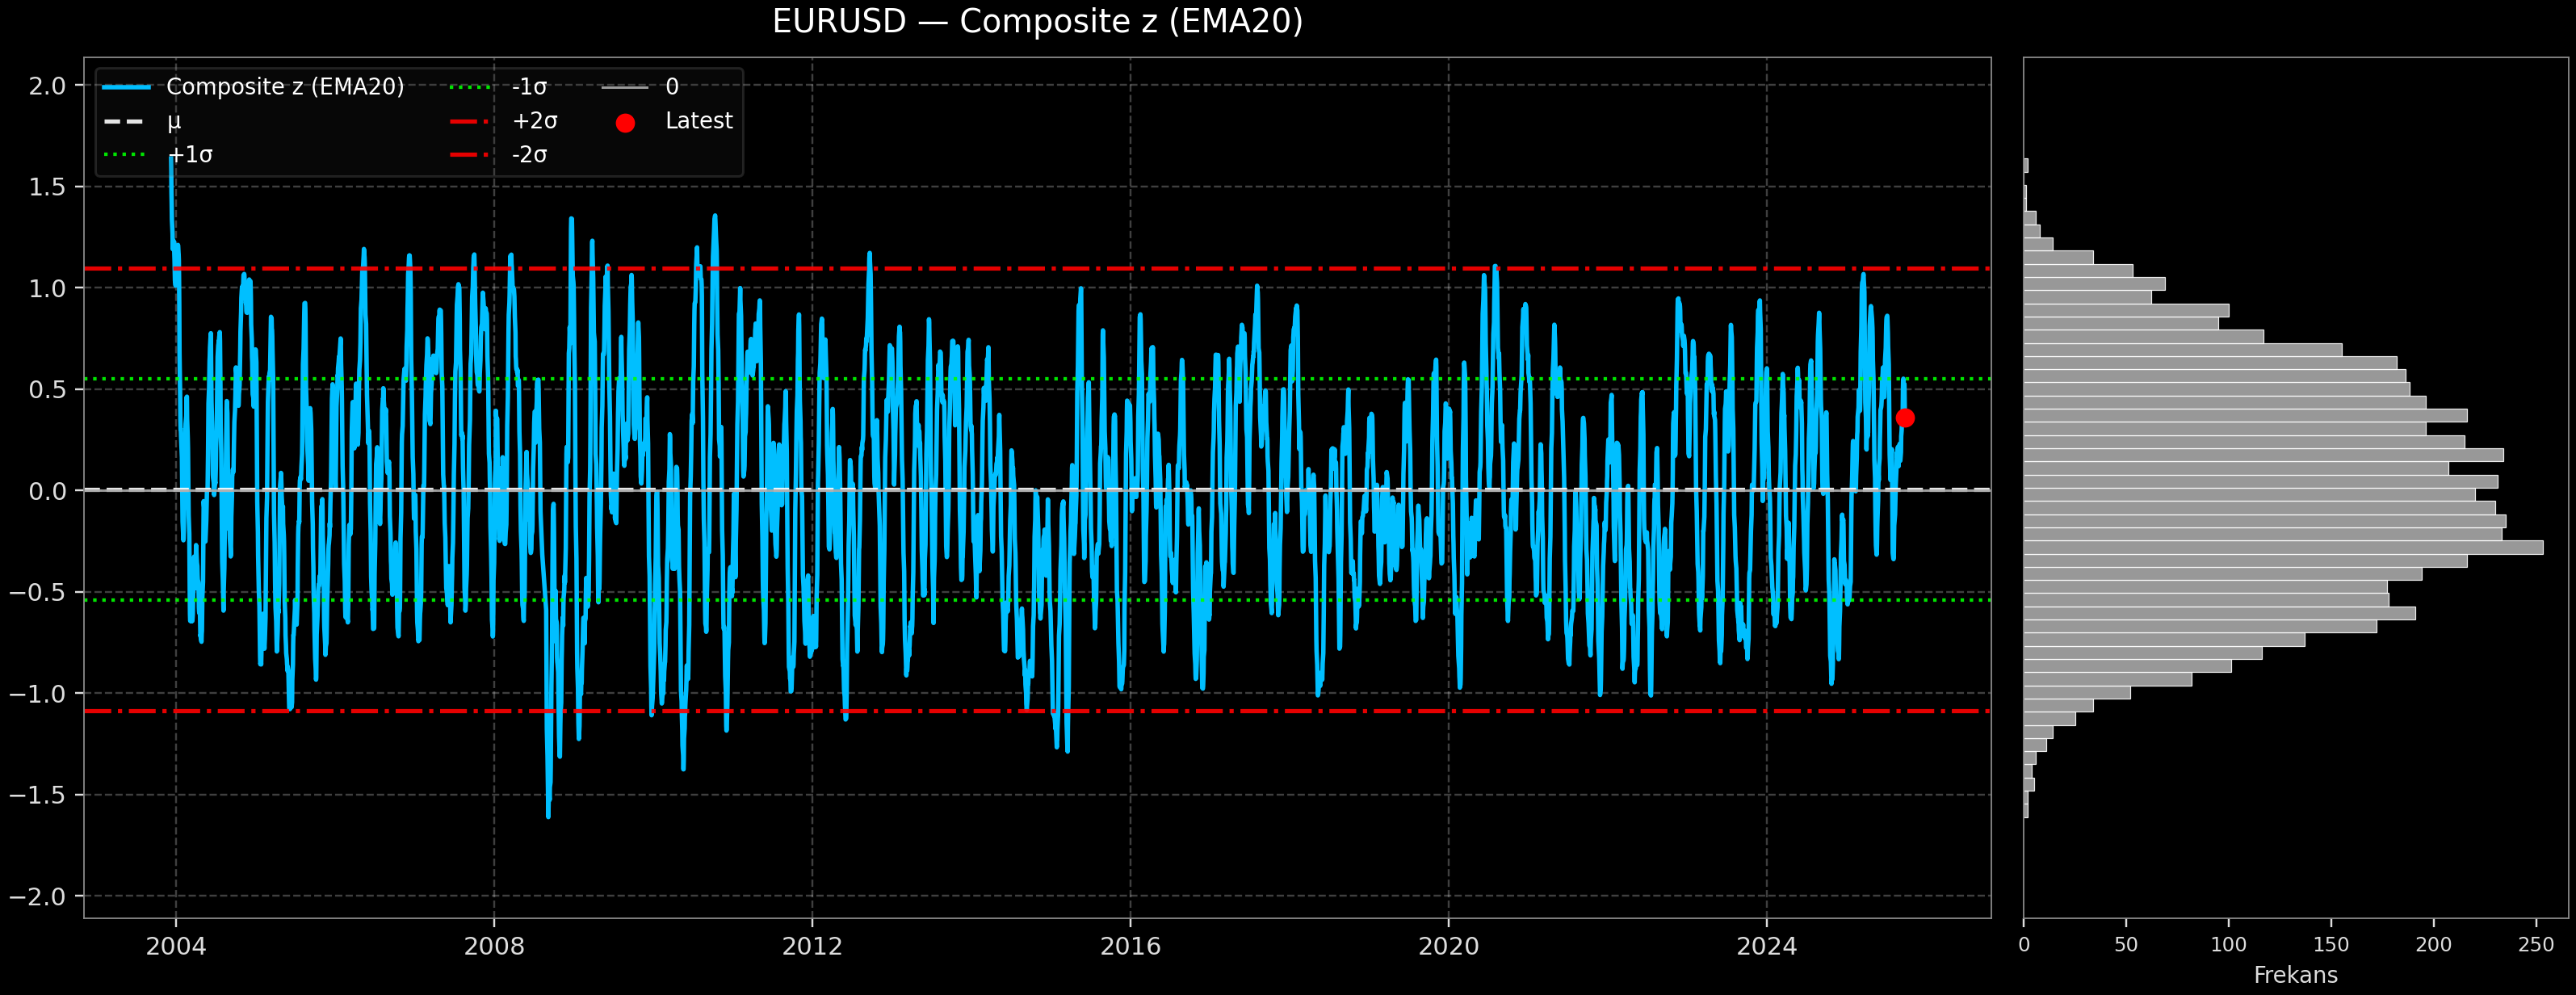Select the "Composite z (EMA20)" legend label
This screenshot has width=2576, height=995.
[x=285, y=87]
